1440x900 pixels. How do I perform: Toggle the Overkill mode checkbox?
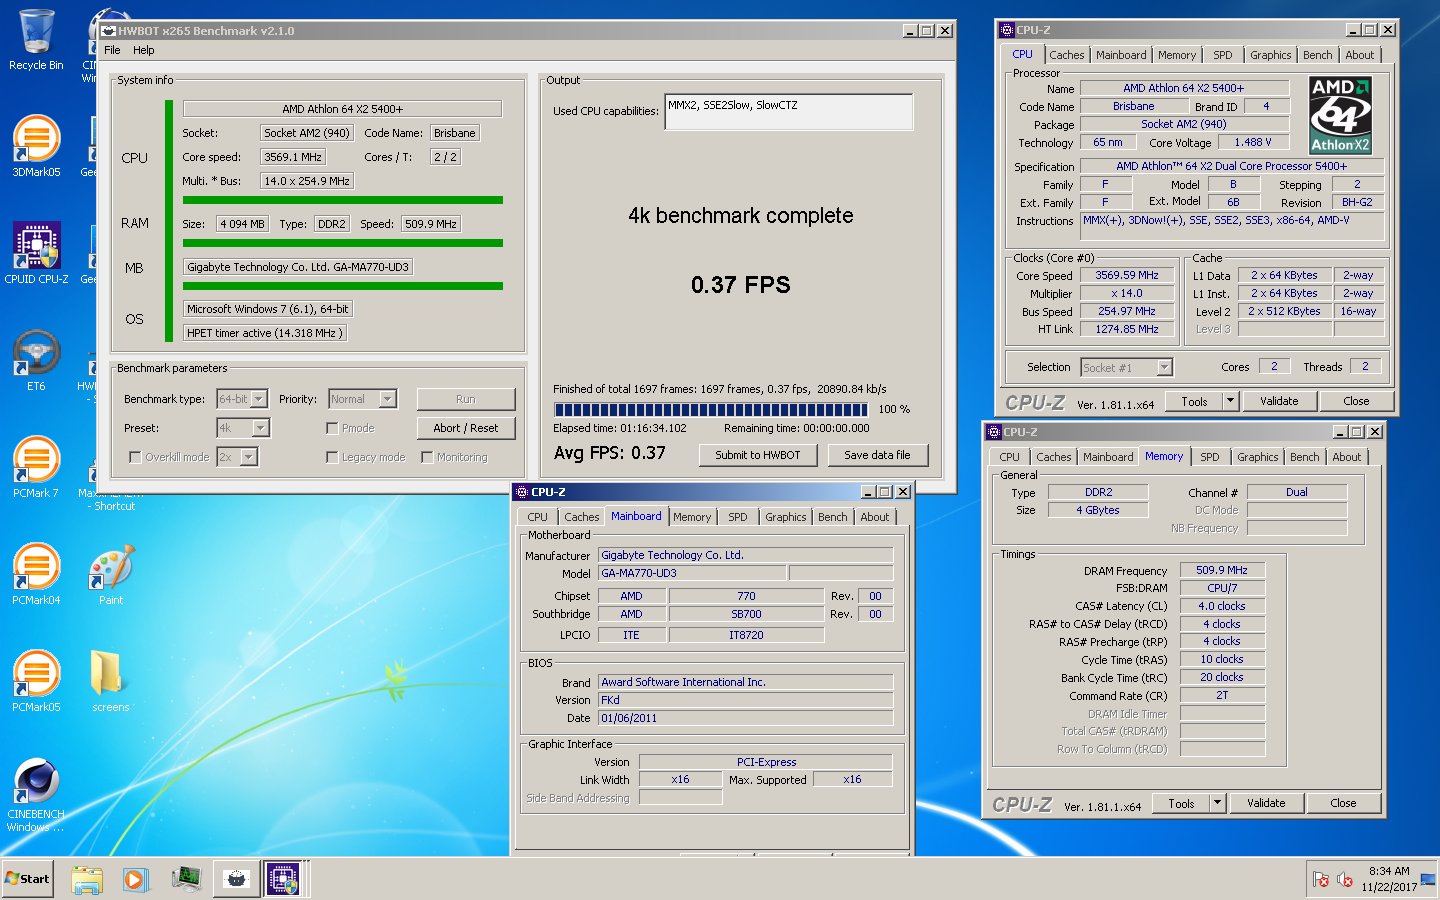tap(135, 457)
